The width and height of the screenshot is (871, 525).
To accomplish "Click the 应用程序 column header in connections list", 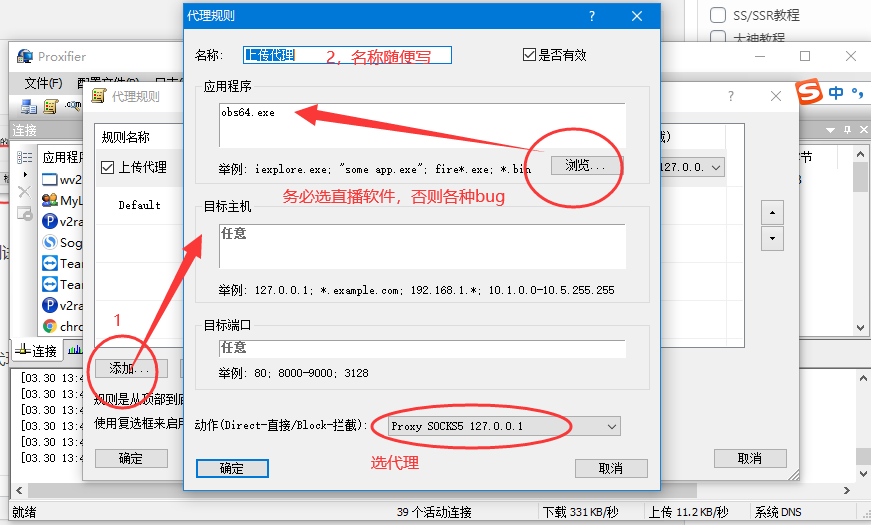I will [62, 157].
